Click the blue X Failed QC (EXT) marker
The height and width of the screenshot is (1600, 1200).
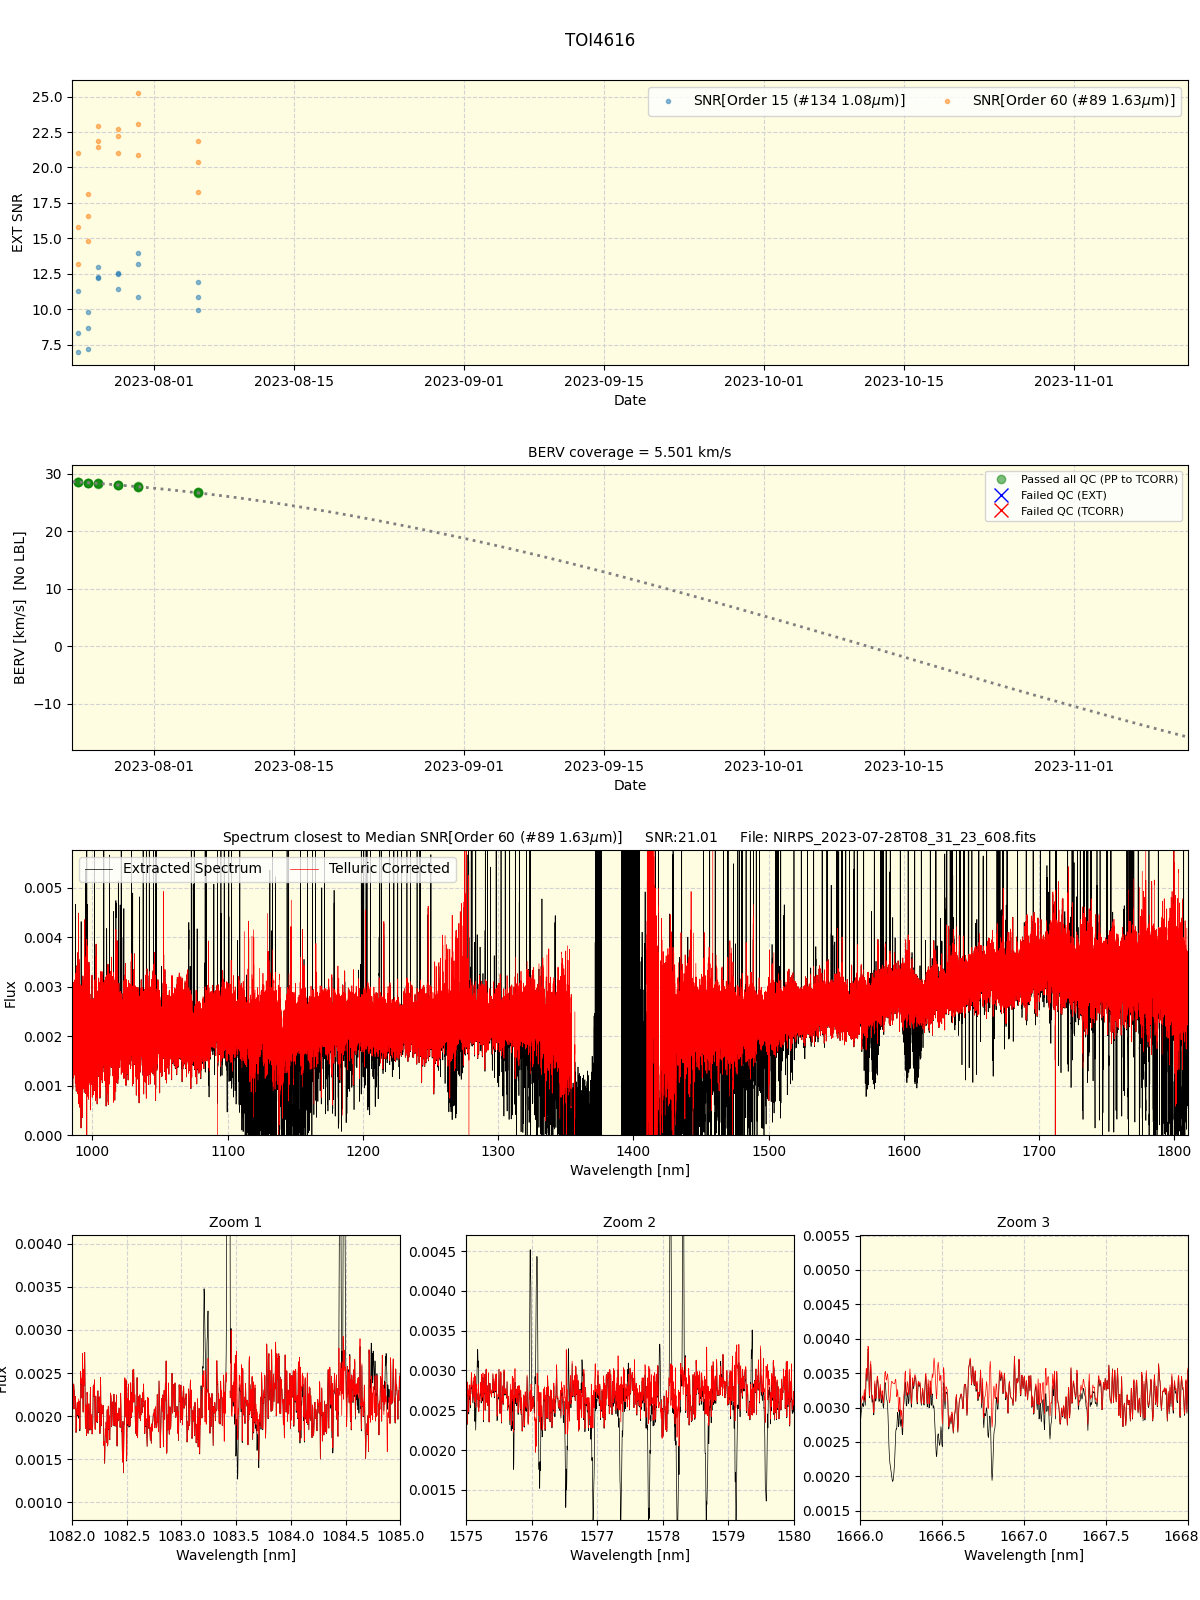[x=1001, y=496]
